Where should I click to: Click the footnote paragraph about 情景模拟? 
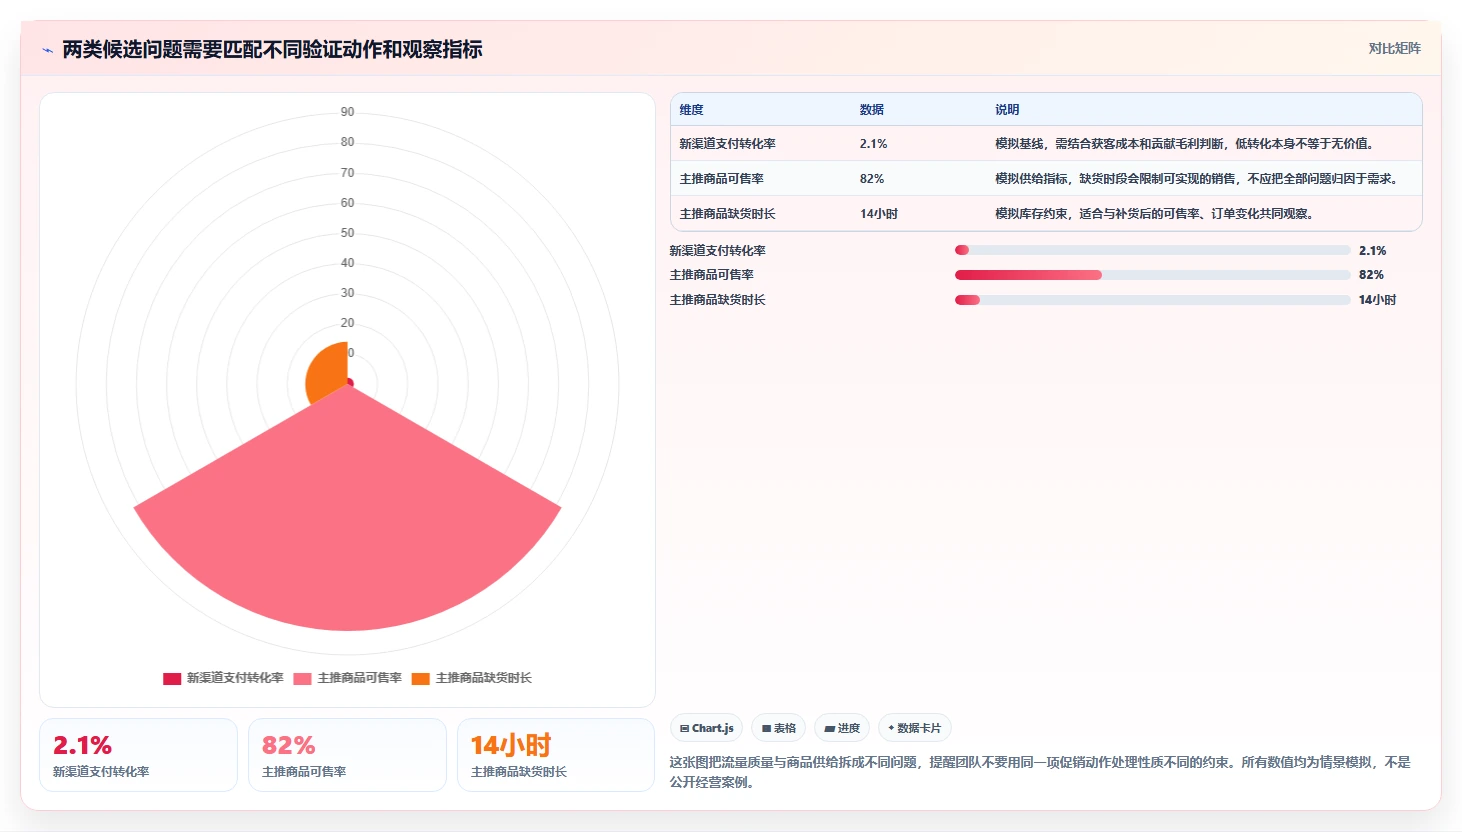[x=1041, y=772]
